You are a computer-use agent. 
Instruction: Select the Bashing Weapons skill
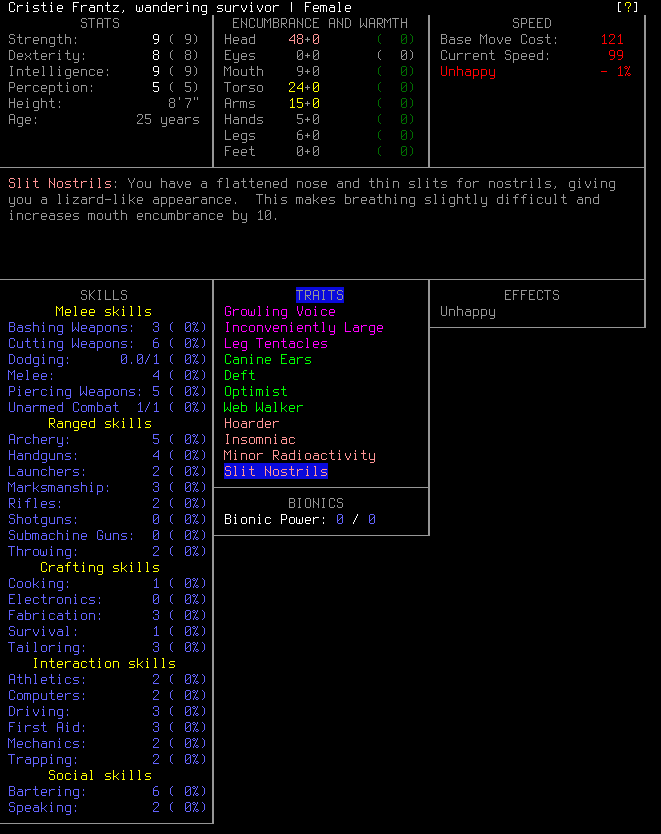(x=107, y=327)
